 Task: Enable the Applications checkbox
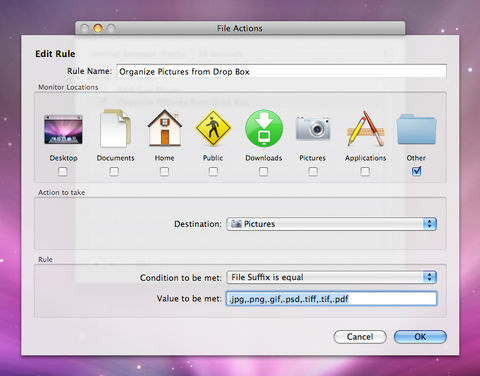[365, 171]
